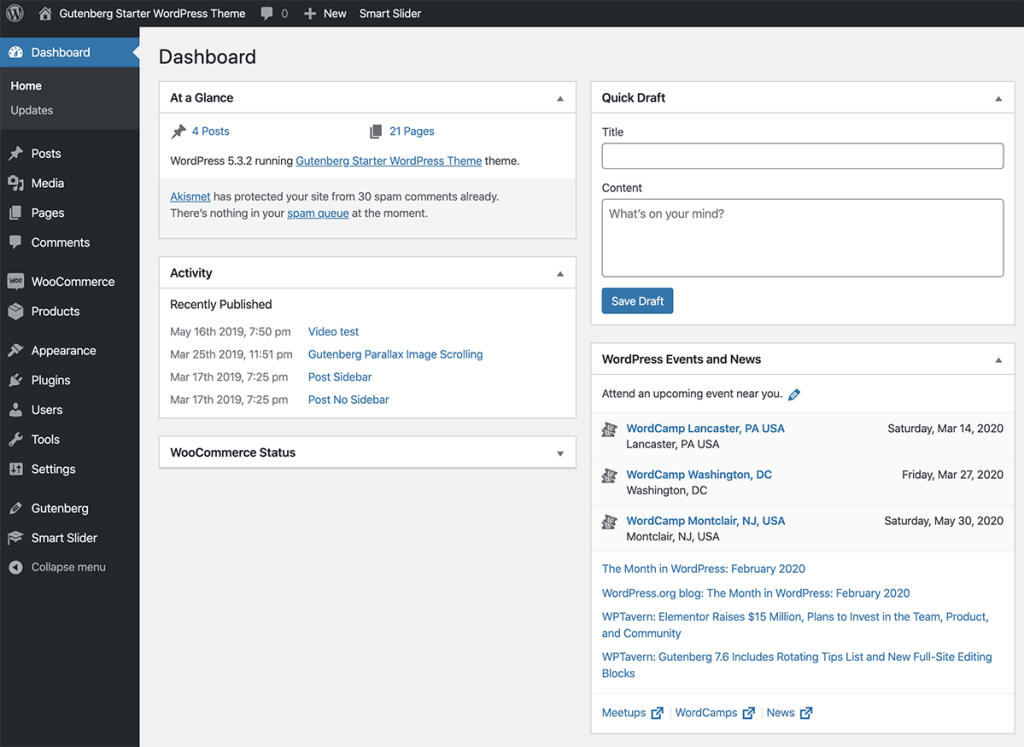Click the Quick Draft Title field
1024x747 pixels.
coord(803,156)
